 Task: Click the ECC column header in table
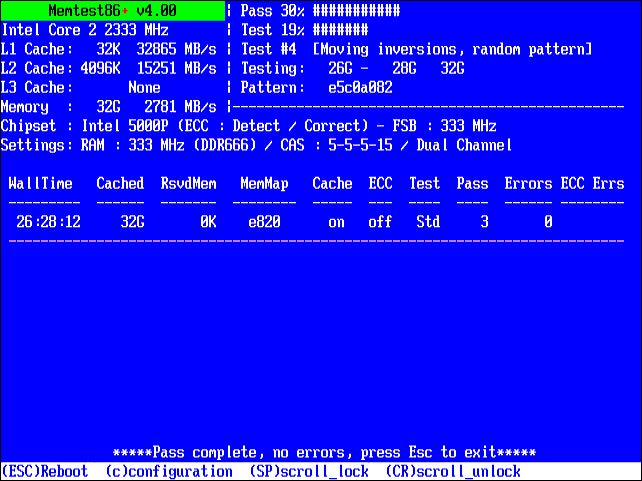(380, 184)
